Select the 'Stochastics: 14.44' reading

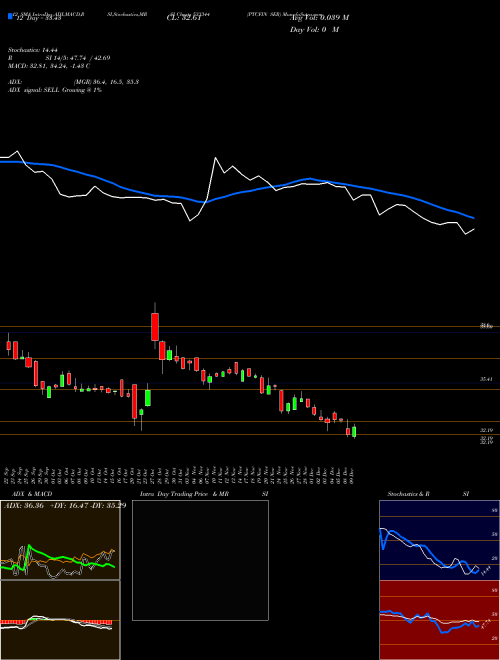(32, 50)
